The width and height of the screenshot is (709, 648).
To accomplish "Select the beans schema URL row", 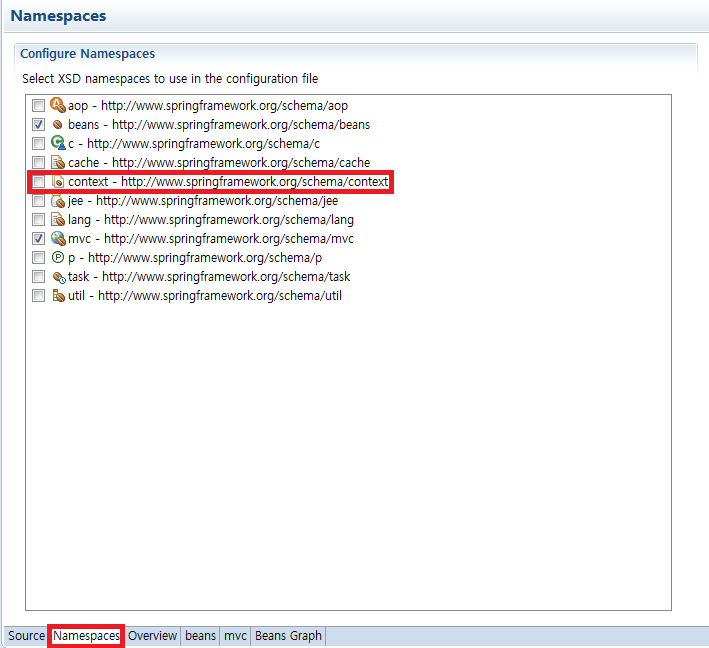I will (219, 124).
